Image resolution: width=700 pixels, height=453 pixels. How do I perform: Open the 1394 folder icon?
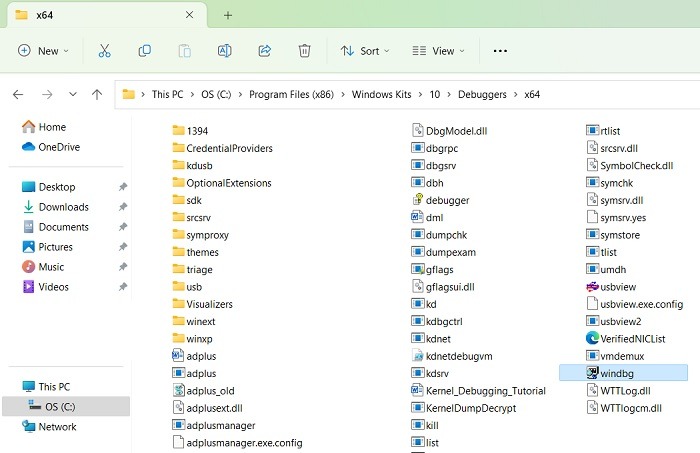[x=178, y=130]
